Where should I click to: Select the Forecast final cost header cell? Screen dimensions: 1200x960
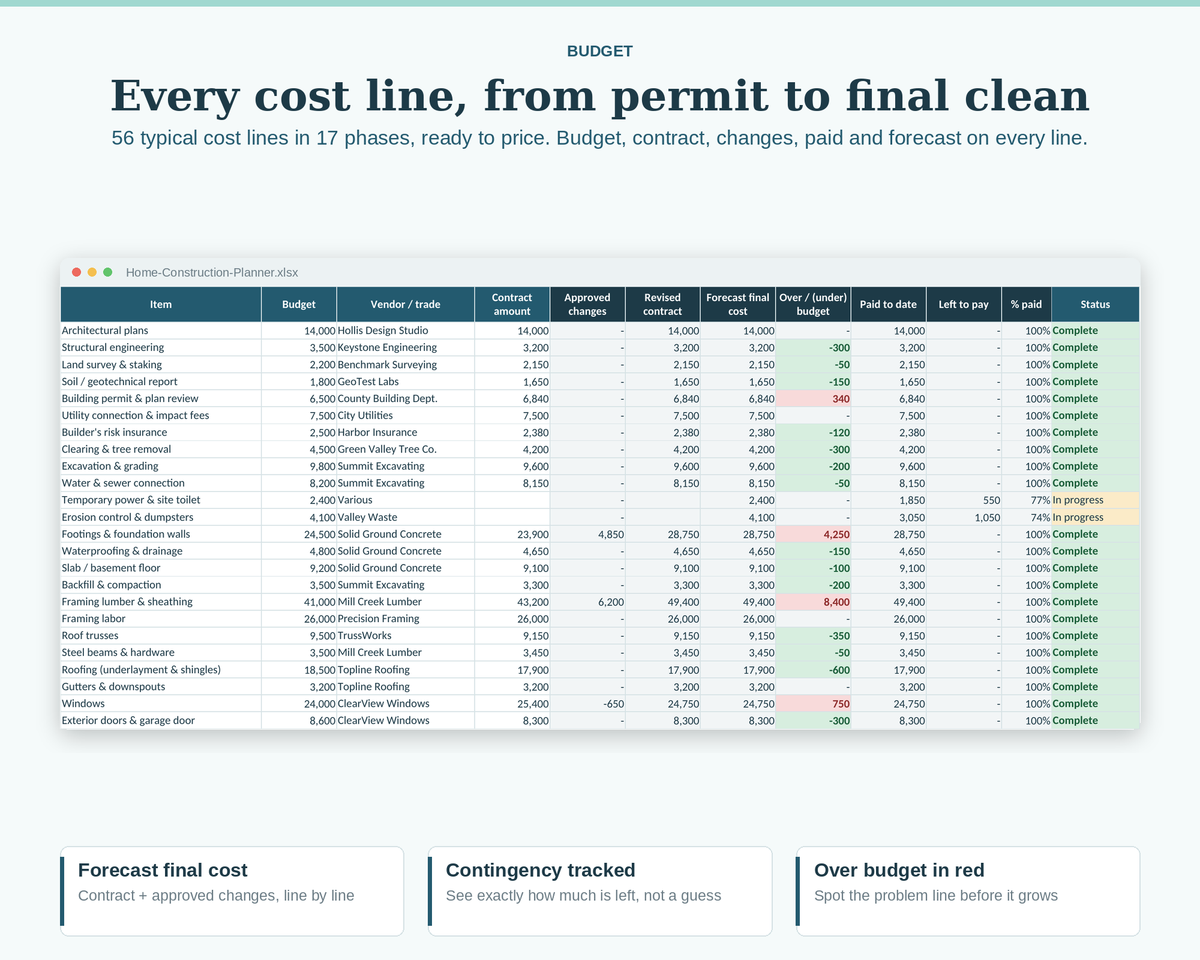point(738,304)
